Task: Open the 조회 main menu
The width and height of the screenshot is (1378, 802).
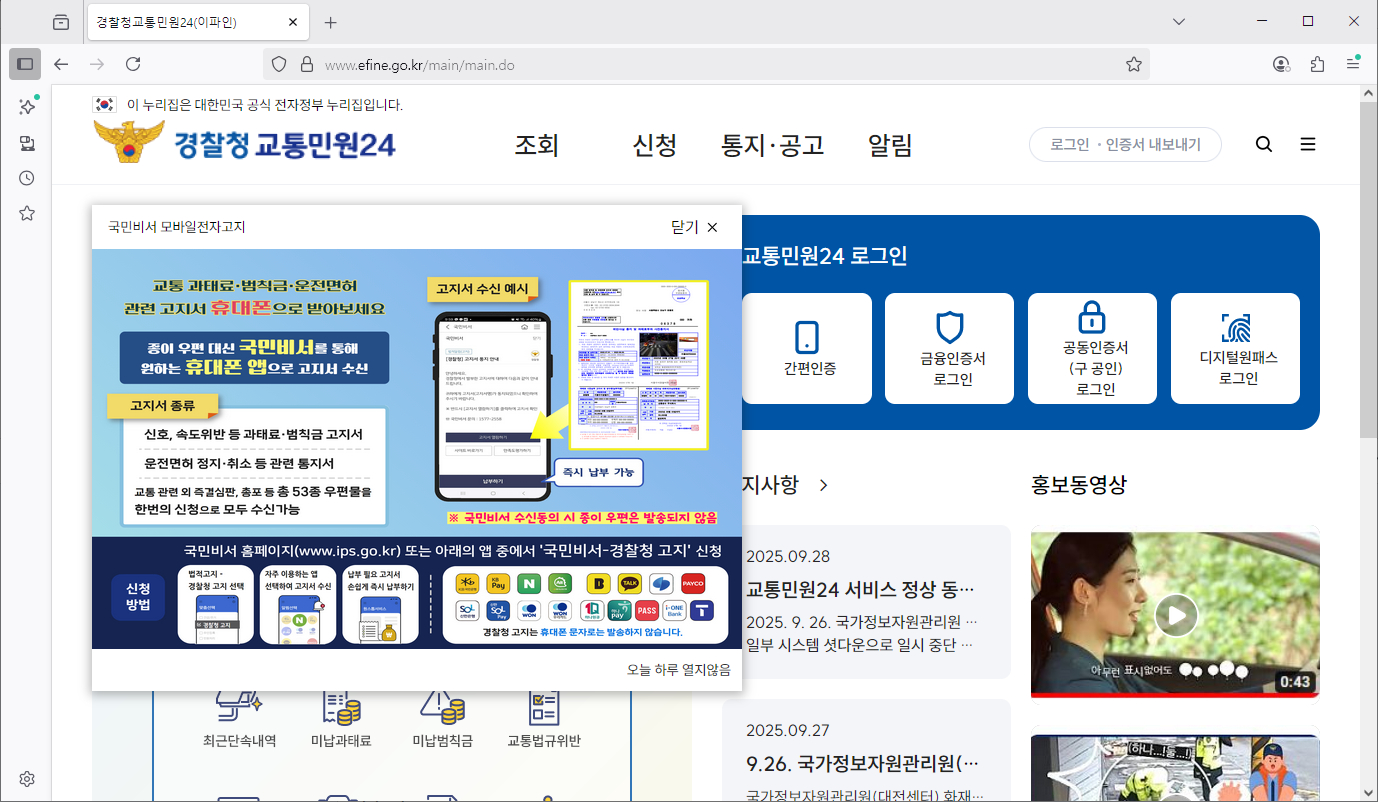Action: [536, 145]
